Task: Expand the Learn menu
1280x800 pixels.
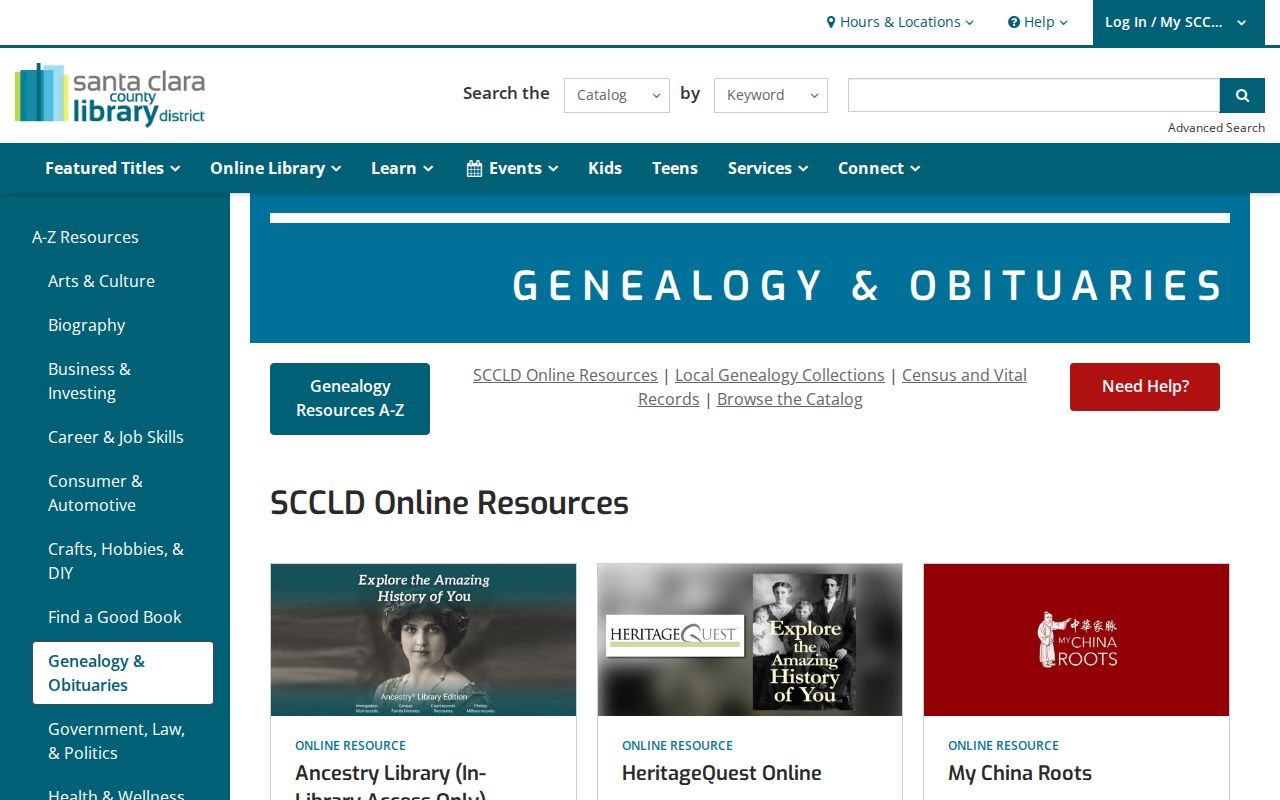Action: click(x=402, y=168)
